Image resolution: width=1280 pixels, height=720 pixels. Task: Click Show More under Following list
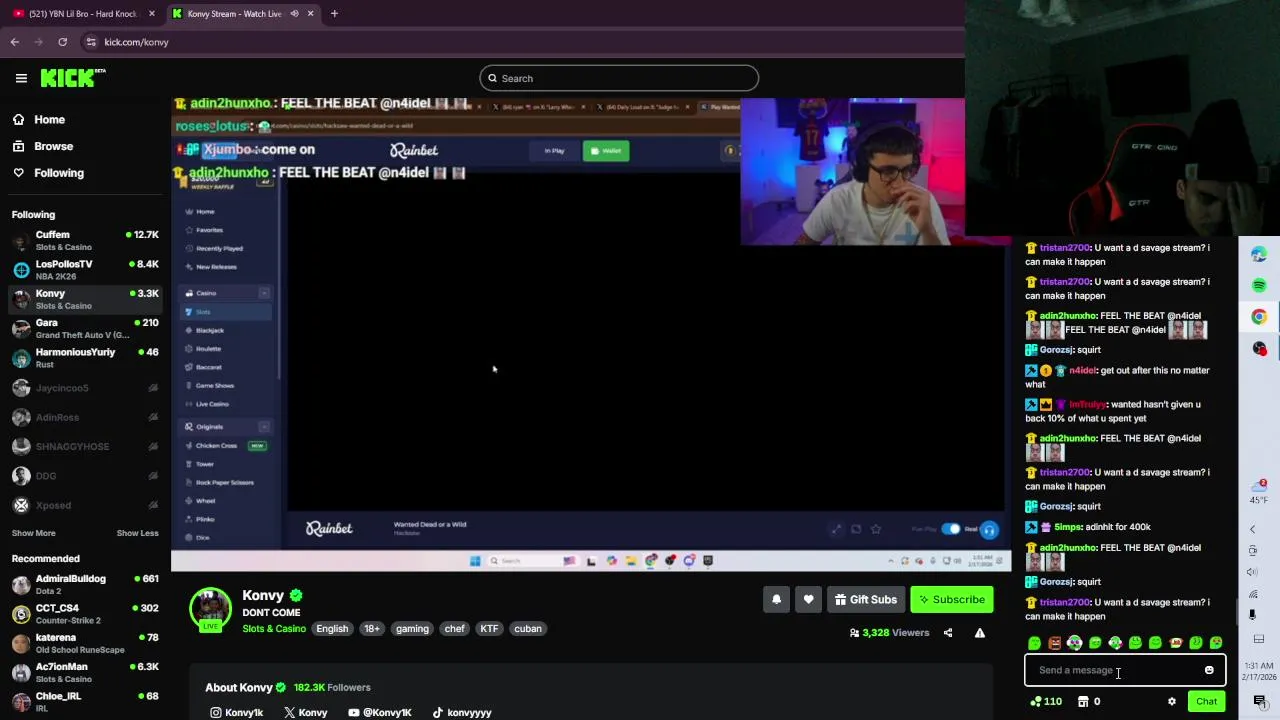34,533
